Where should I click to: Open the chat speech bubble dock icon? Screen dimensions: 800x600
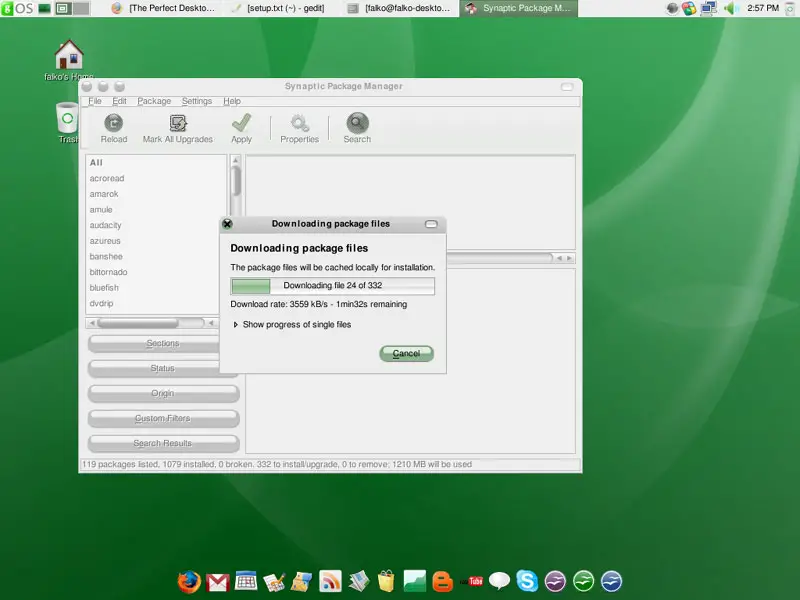[x=499, y=581]
